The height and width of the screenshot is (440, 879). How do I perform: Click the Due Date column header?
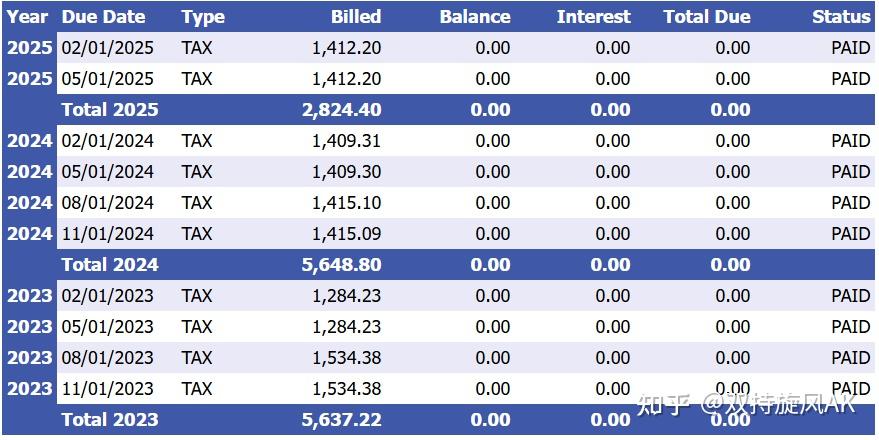(103, 17)
